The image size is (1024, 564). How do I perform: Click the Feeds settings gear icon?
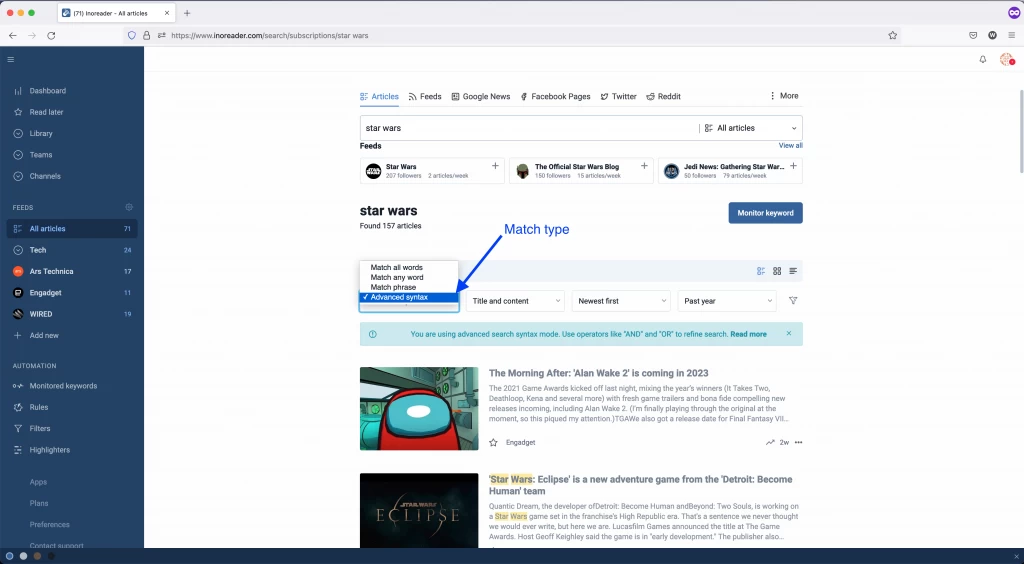click(x=129, y=208)
